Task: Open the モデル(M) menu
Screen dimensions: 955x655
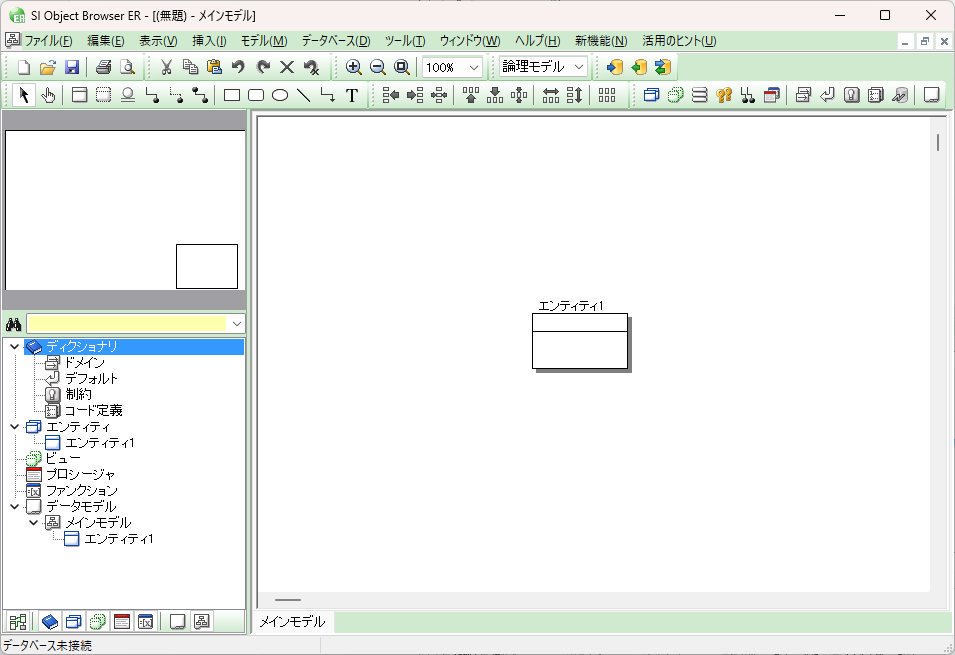Action: 264,41
